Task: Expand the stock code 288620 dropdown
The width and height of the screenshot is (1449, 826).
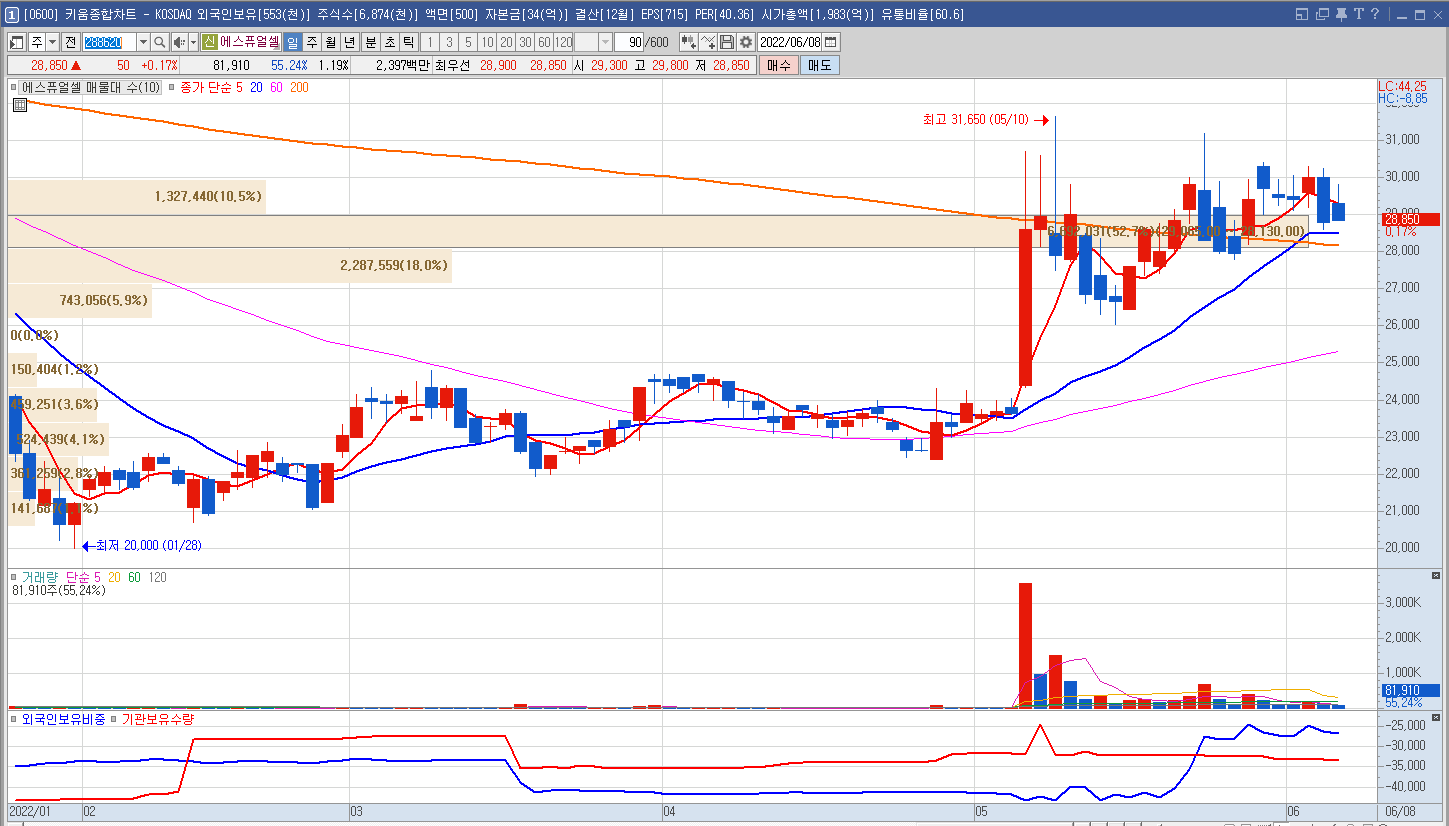Action: pyautogui.click(x=143, y=42)
